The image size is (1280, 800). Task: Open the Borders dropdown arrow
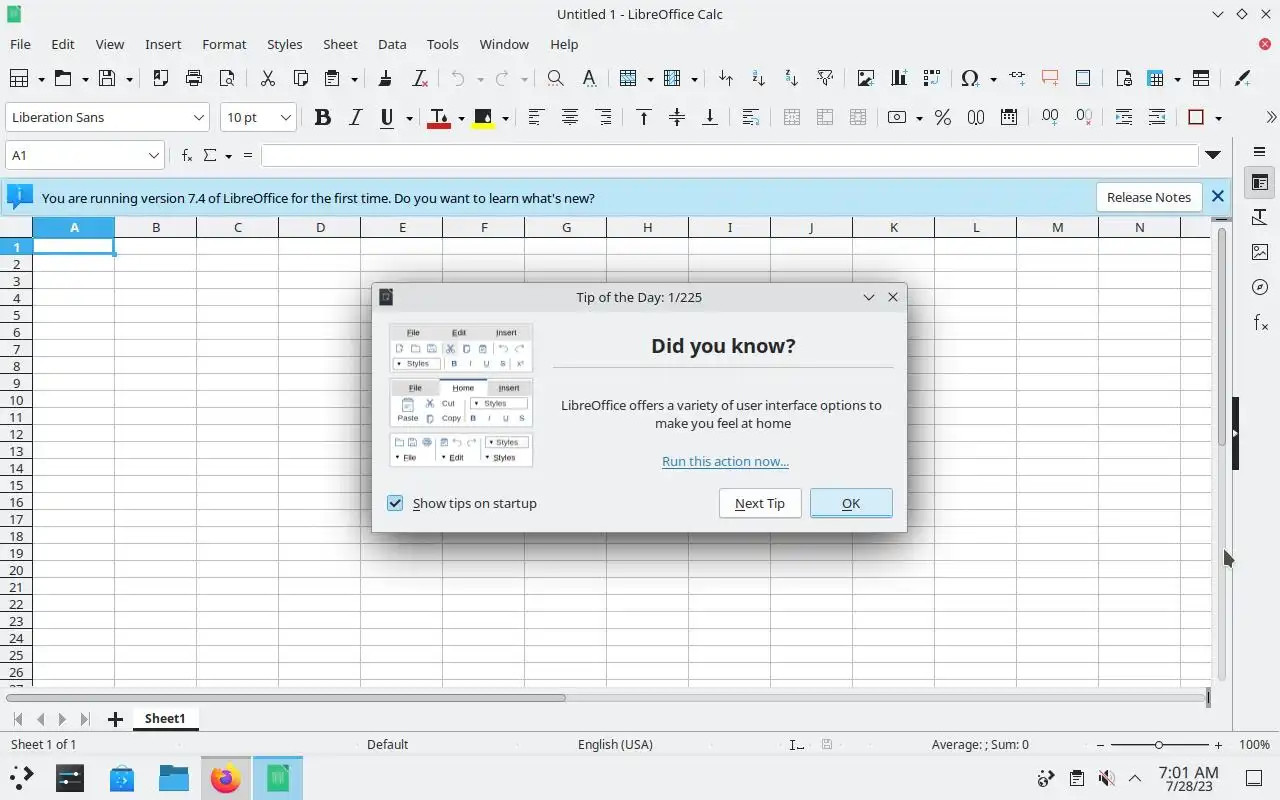(x=1218, y=118)
